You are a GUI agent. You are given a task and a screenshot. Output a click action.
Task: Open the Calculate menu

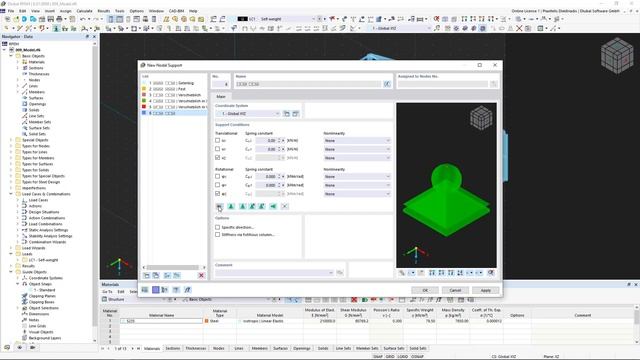(x=84, y=11)
